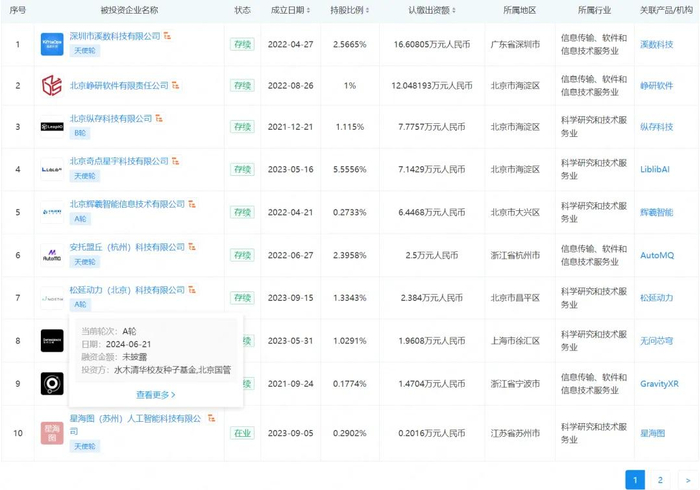
Task: Click 天使轮 tag under 深圳市溪数科技
Action: tap(85, 50)
